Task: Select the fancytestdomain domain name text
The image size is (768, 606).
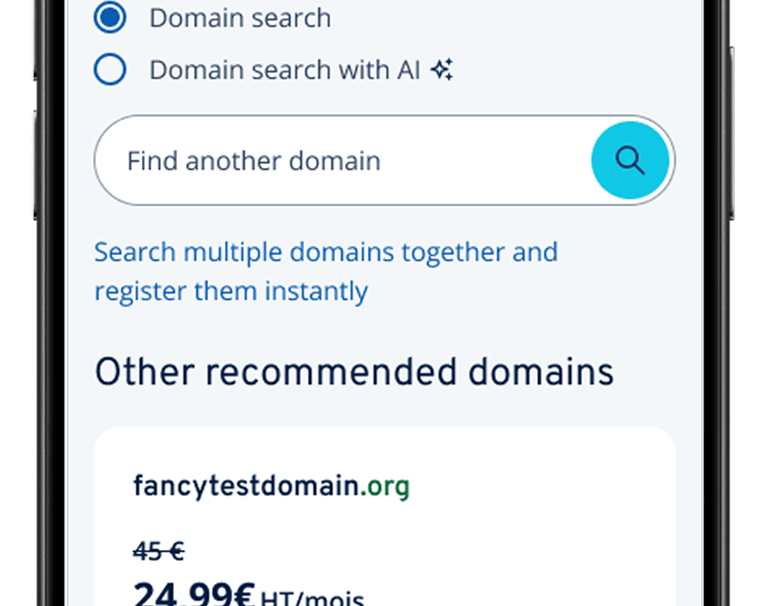Action: pos(245,487)
